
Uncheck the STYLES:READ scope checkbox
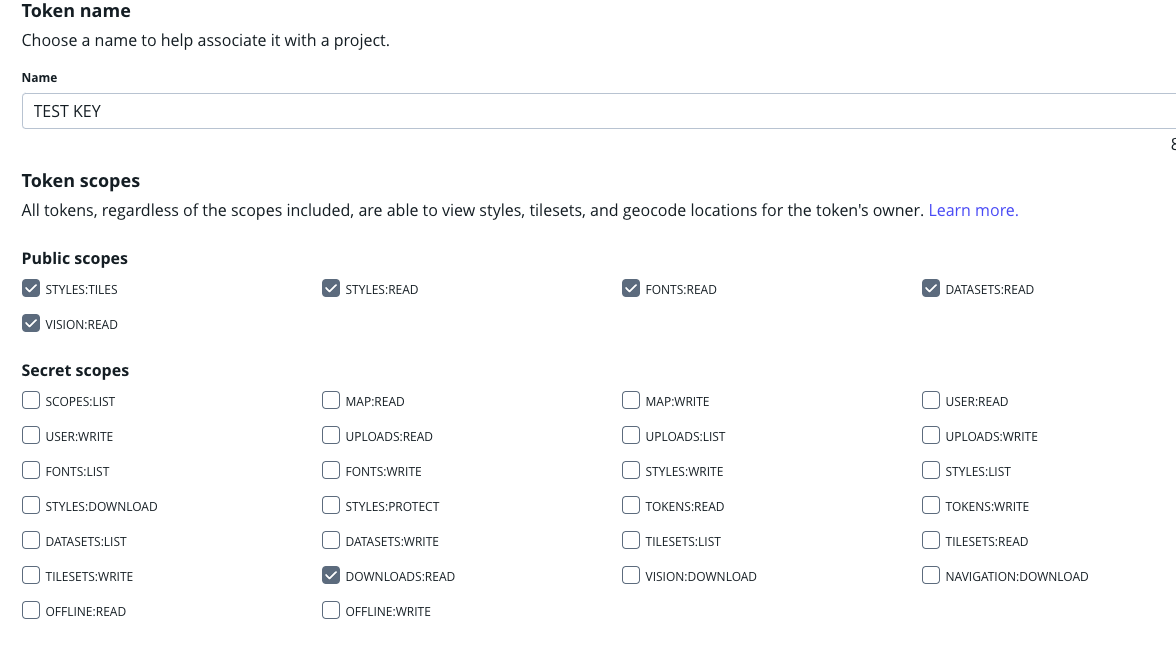point(331,288)
